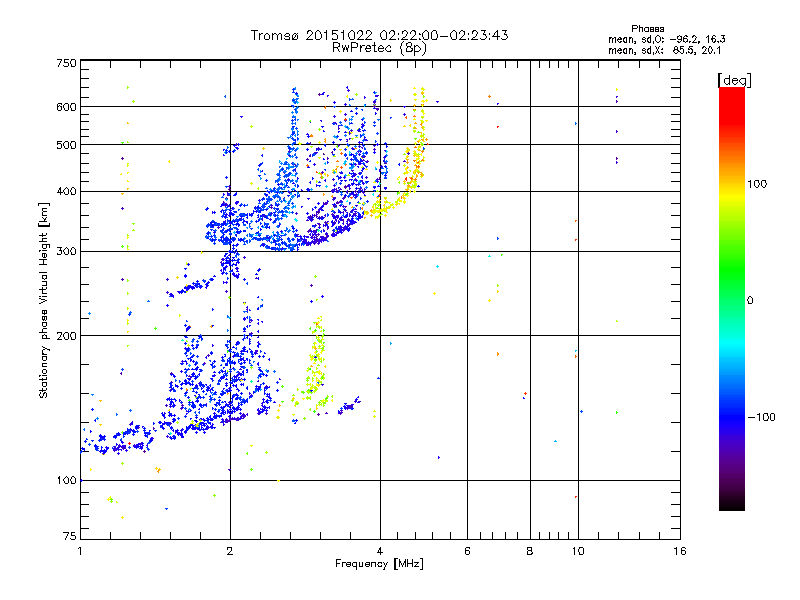Click the plot title 'Tromsø 20151022 02:22:00-02:23:43'

tap(379, 35)
